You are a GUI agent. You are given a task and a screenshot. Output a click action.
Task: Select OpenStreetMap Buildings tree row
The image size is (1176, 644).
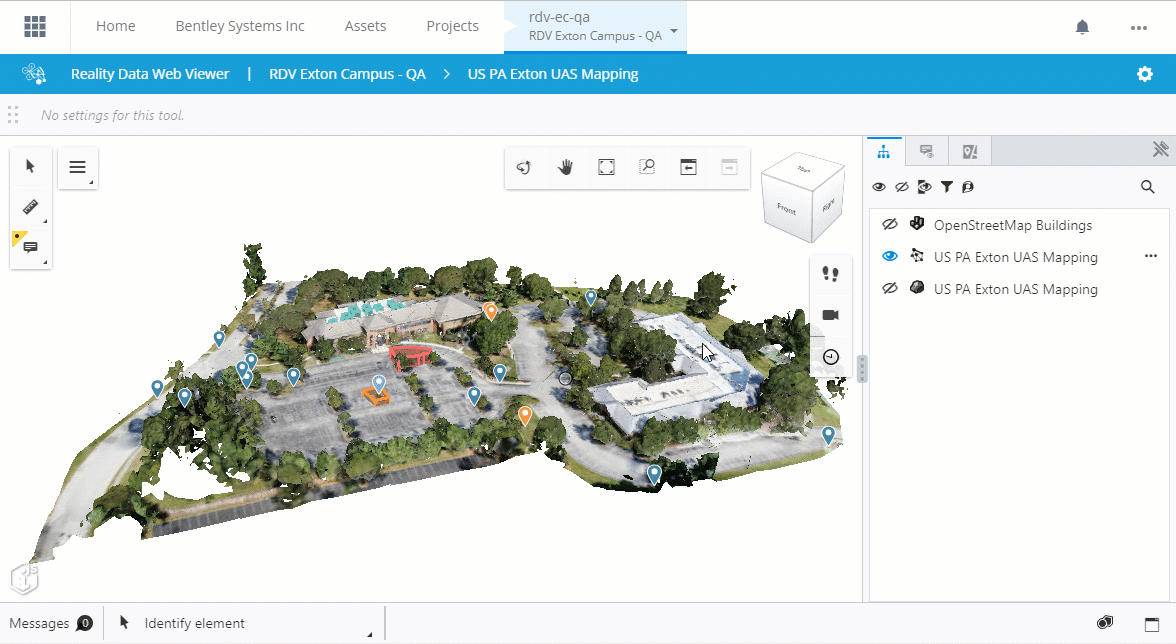(1018, 225)
